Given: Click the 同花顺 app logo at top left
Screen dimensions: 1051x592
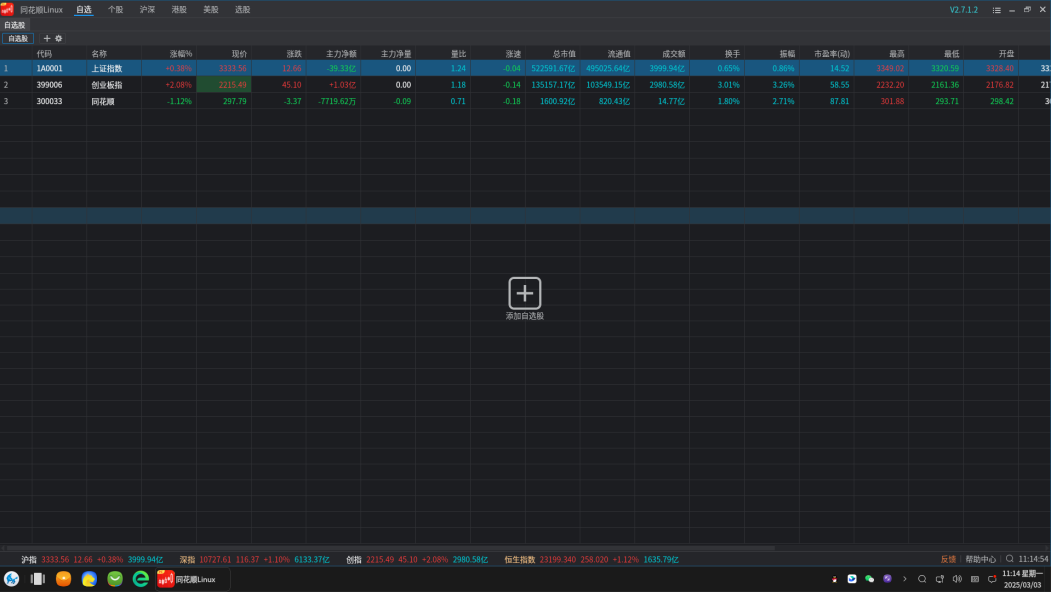Looking at the screenshot, I should [x=8, y=9].
